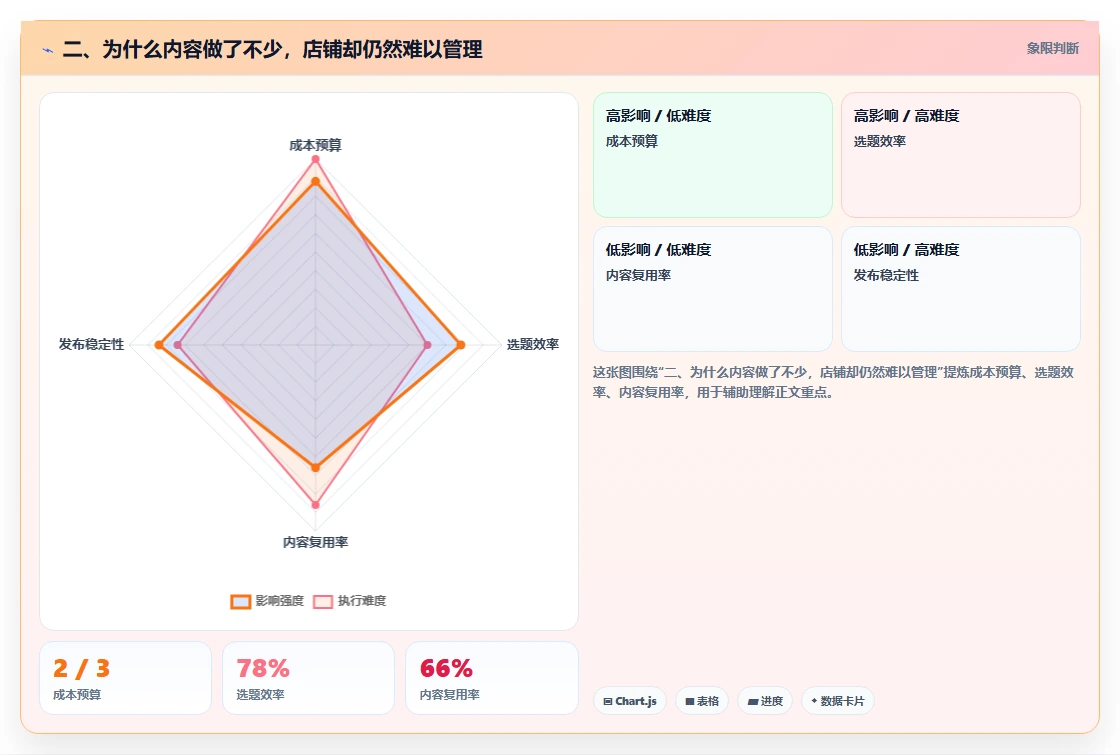Click the pink data point on 内容复用率 axis
1120x755 pixels.
click(x=315, y=505)
